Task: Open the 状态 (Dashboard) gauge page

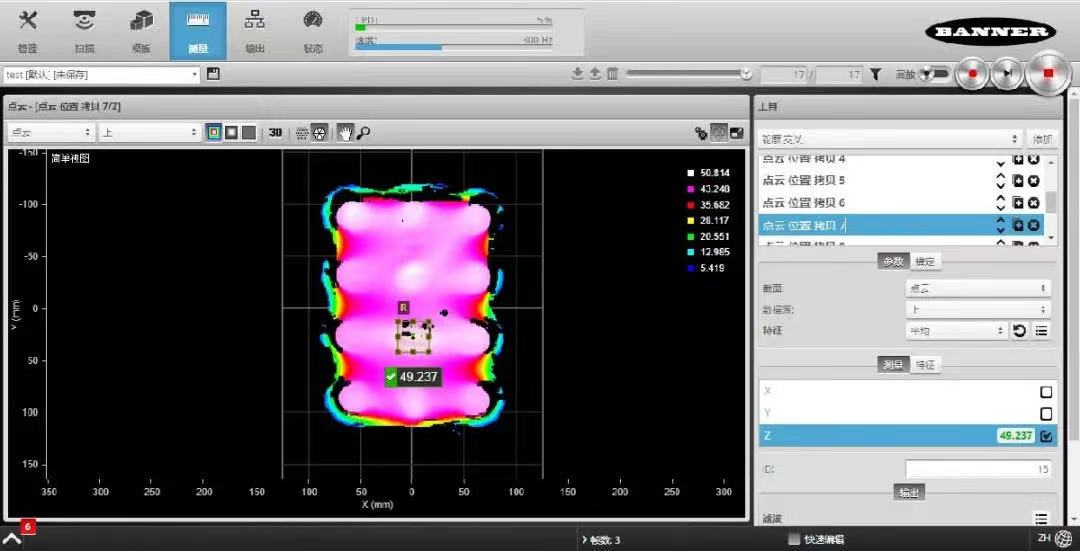Action: pos(313,31)
